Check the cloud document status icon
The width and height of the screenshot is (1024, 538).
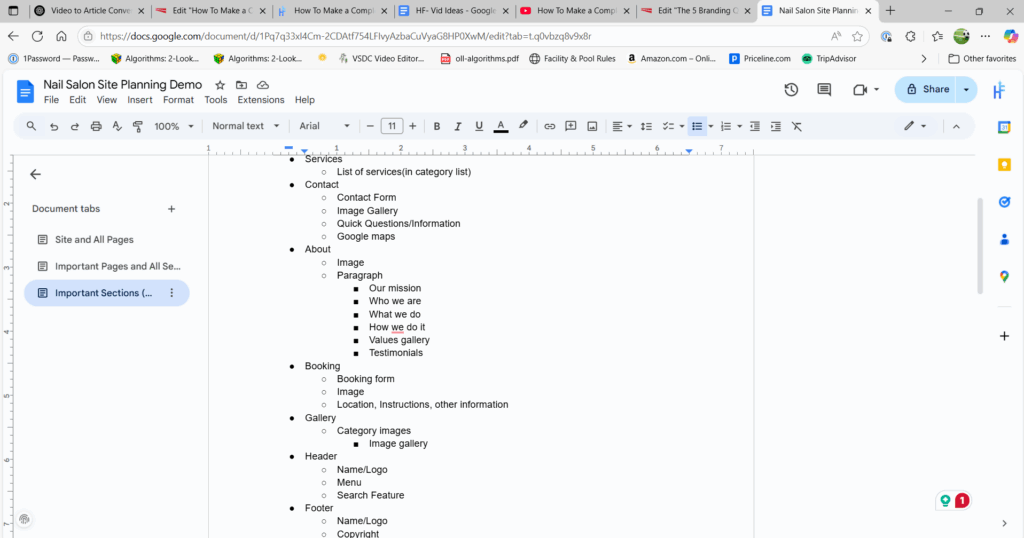click(263, 85)
